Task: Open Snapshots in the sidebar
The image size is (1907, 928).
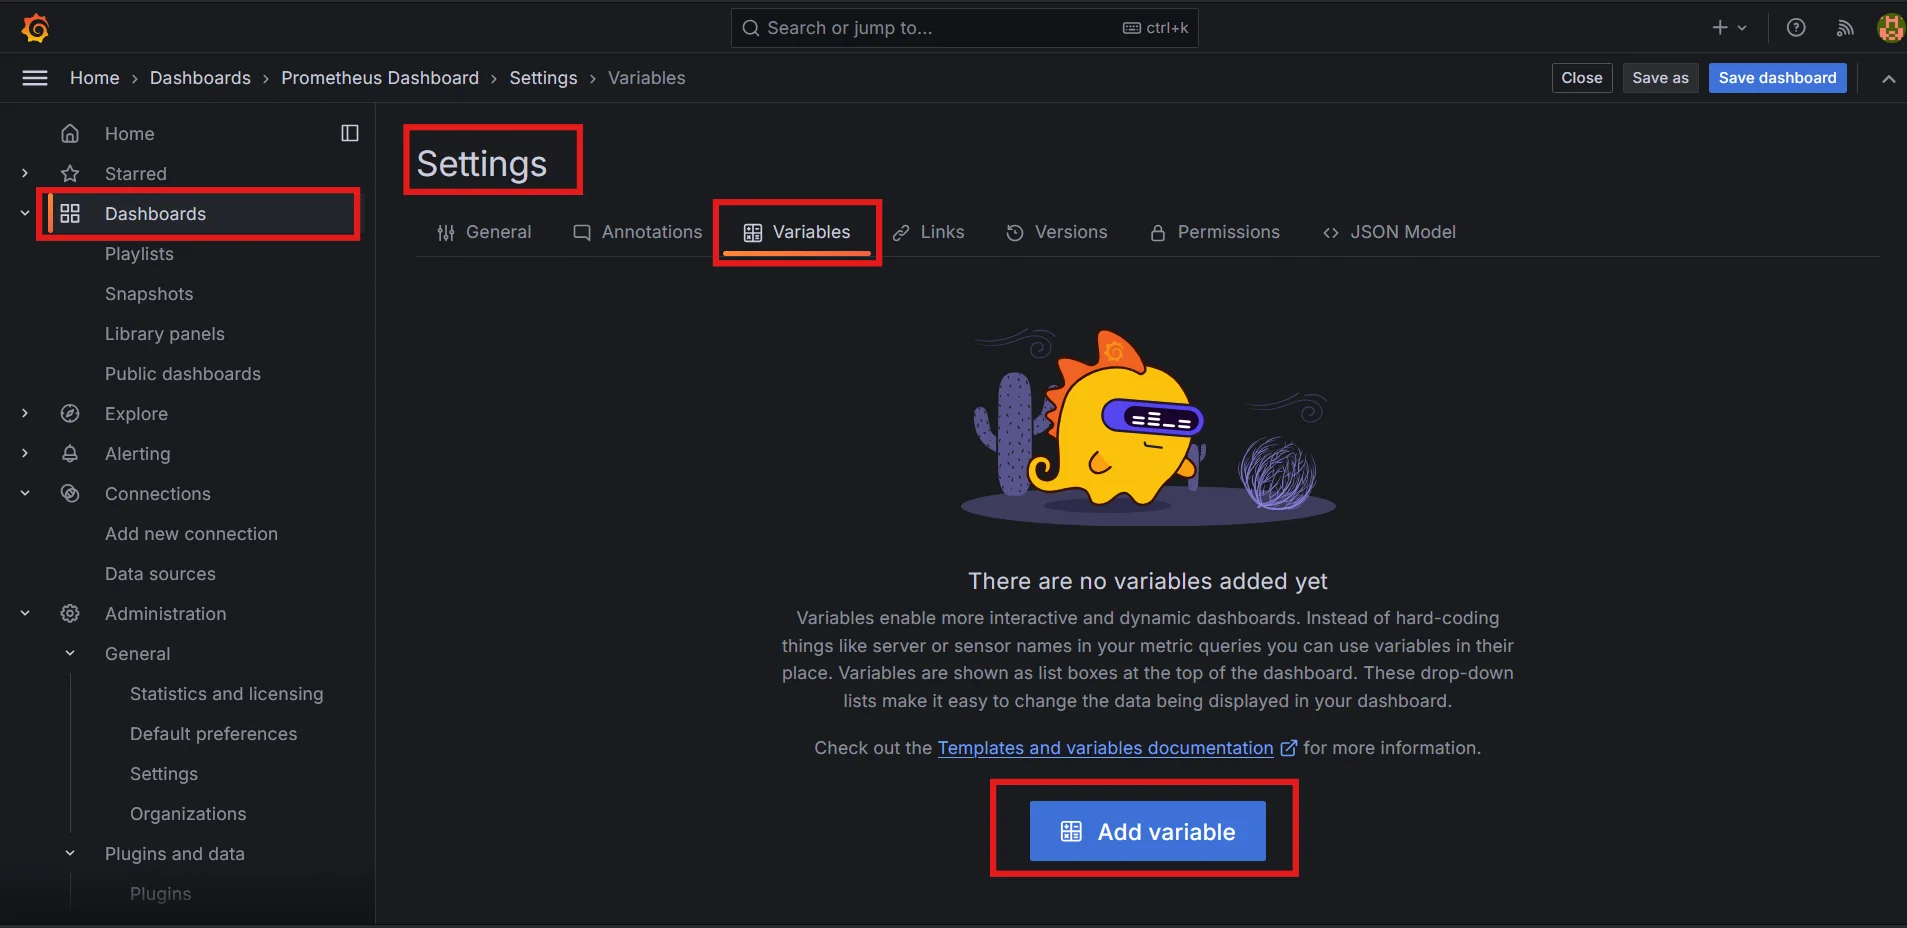Action: [x=149, y=294]
